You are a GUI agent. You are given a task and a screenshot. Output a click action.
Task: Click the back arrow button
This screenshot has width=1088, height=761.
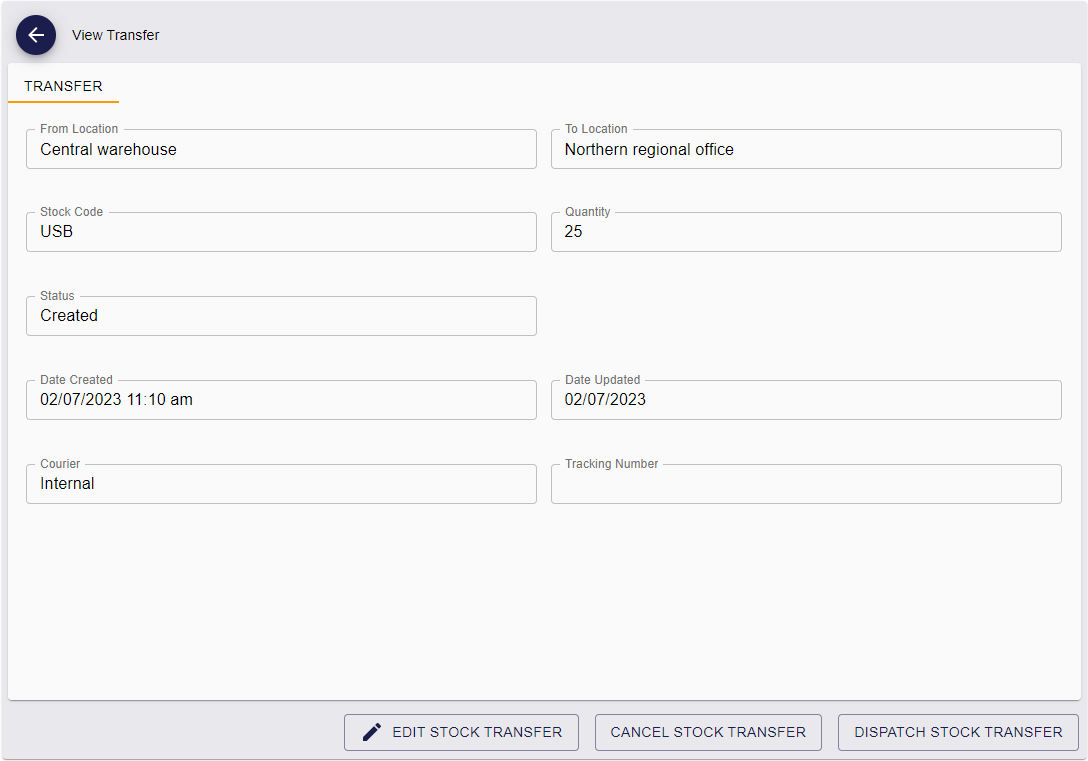(36, 35)
